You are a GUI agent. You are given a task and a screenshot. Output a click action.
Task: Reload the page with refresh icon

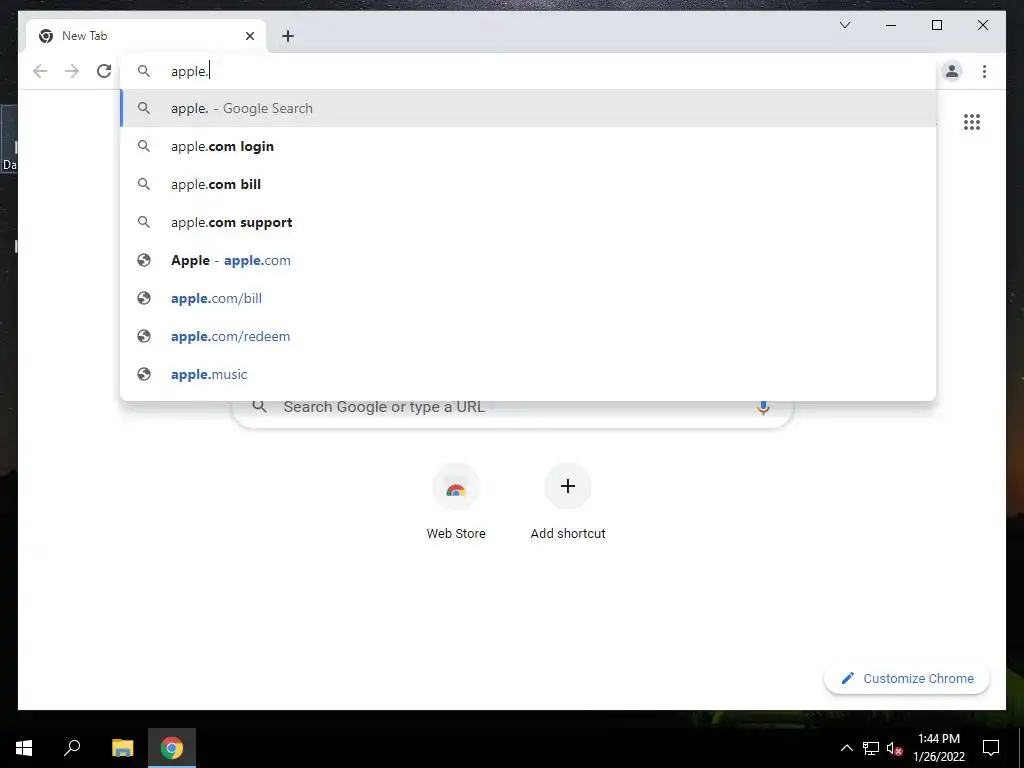tap(104, 71)
